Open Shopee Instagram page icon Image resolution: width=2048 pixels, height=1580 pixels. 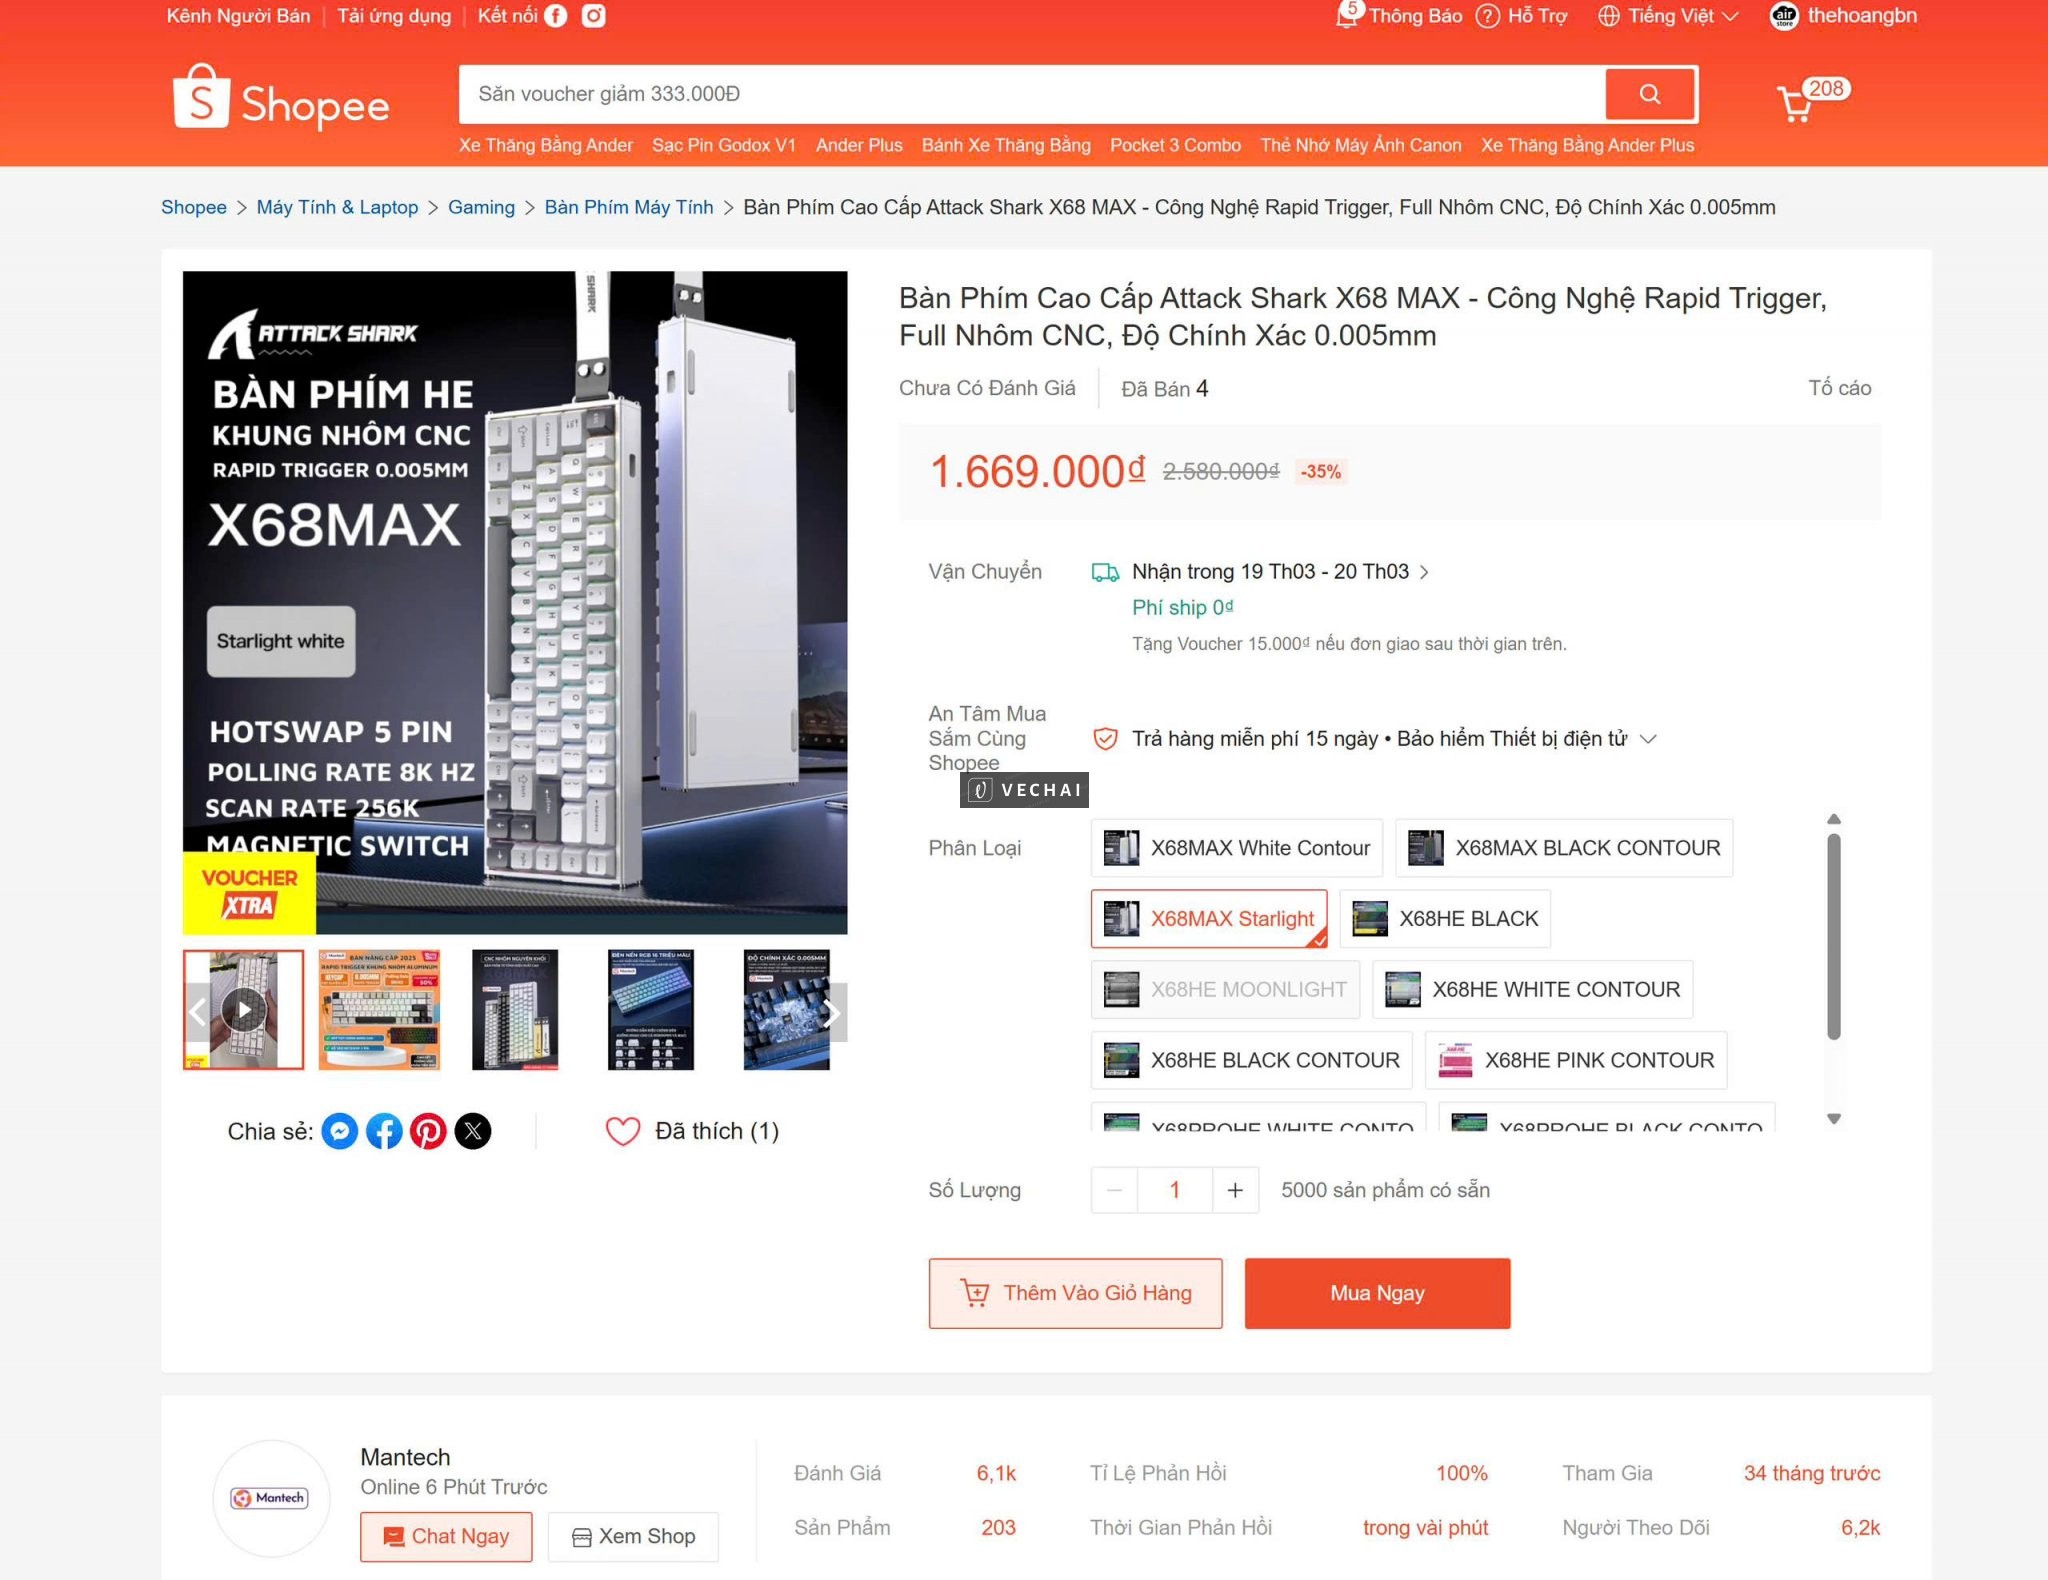click(594, 16)
